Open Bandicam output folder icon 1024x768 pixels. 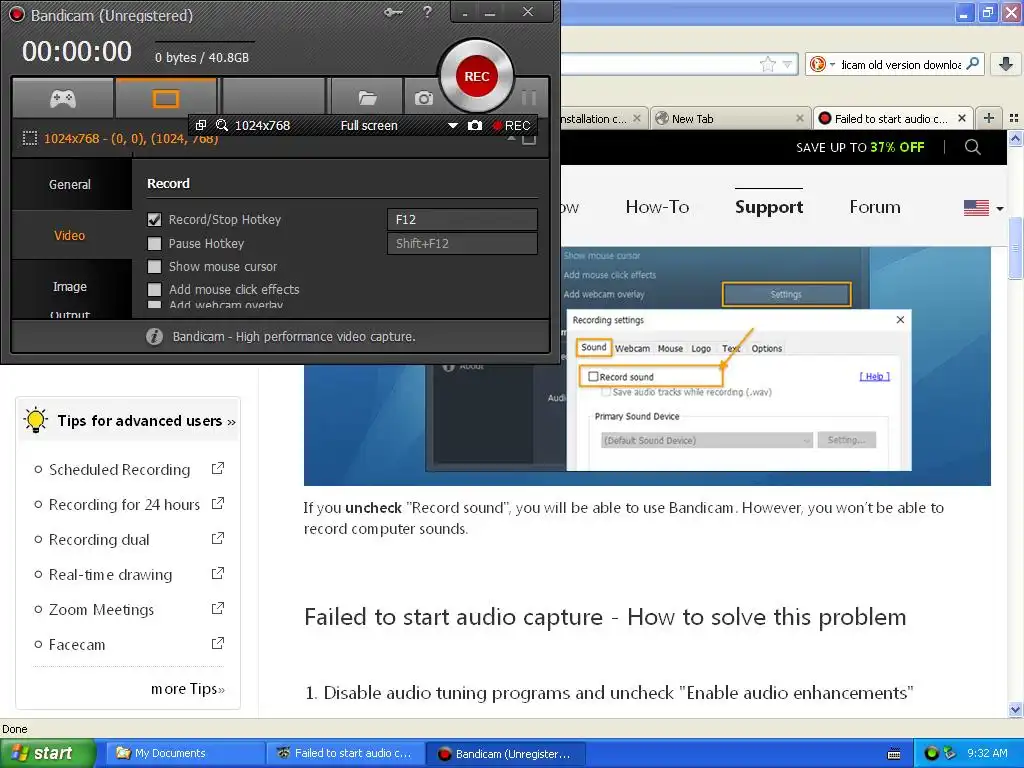click(x=368, y=99)
